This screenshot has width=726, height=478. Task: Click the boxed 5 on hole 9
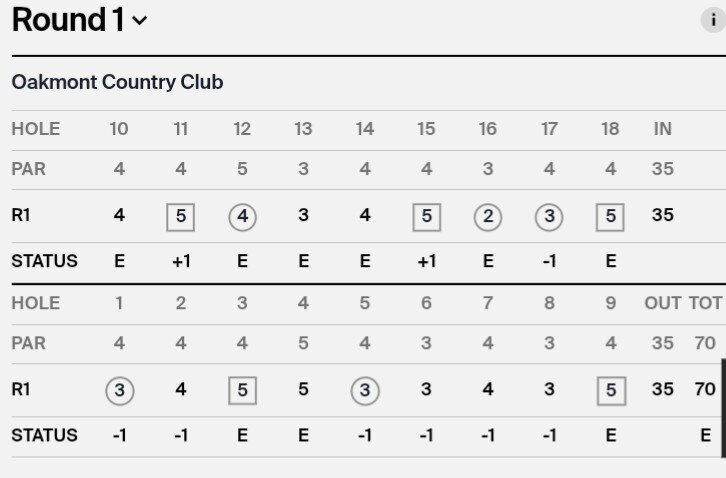tap(611, 390)
